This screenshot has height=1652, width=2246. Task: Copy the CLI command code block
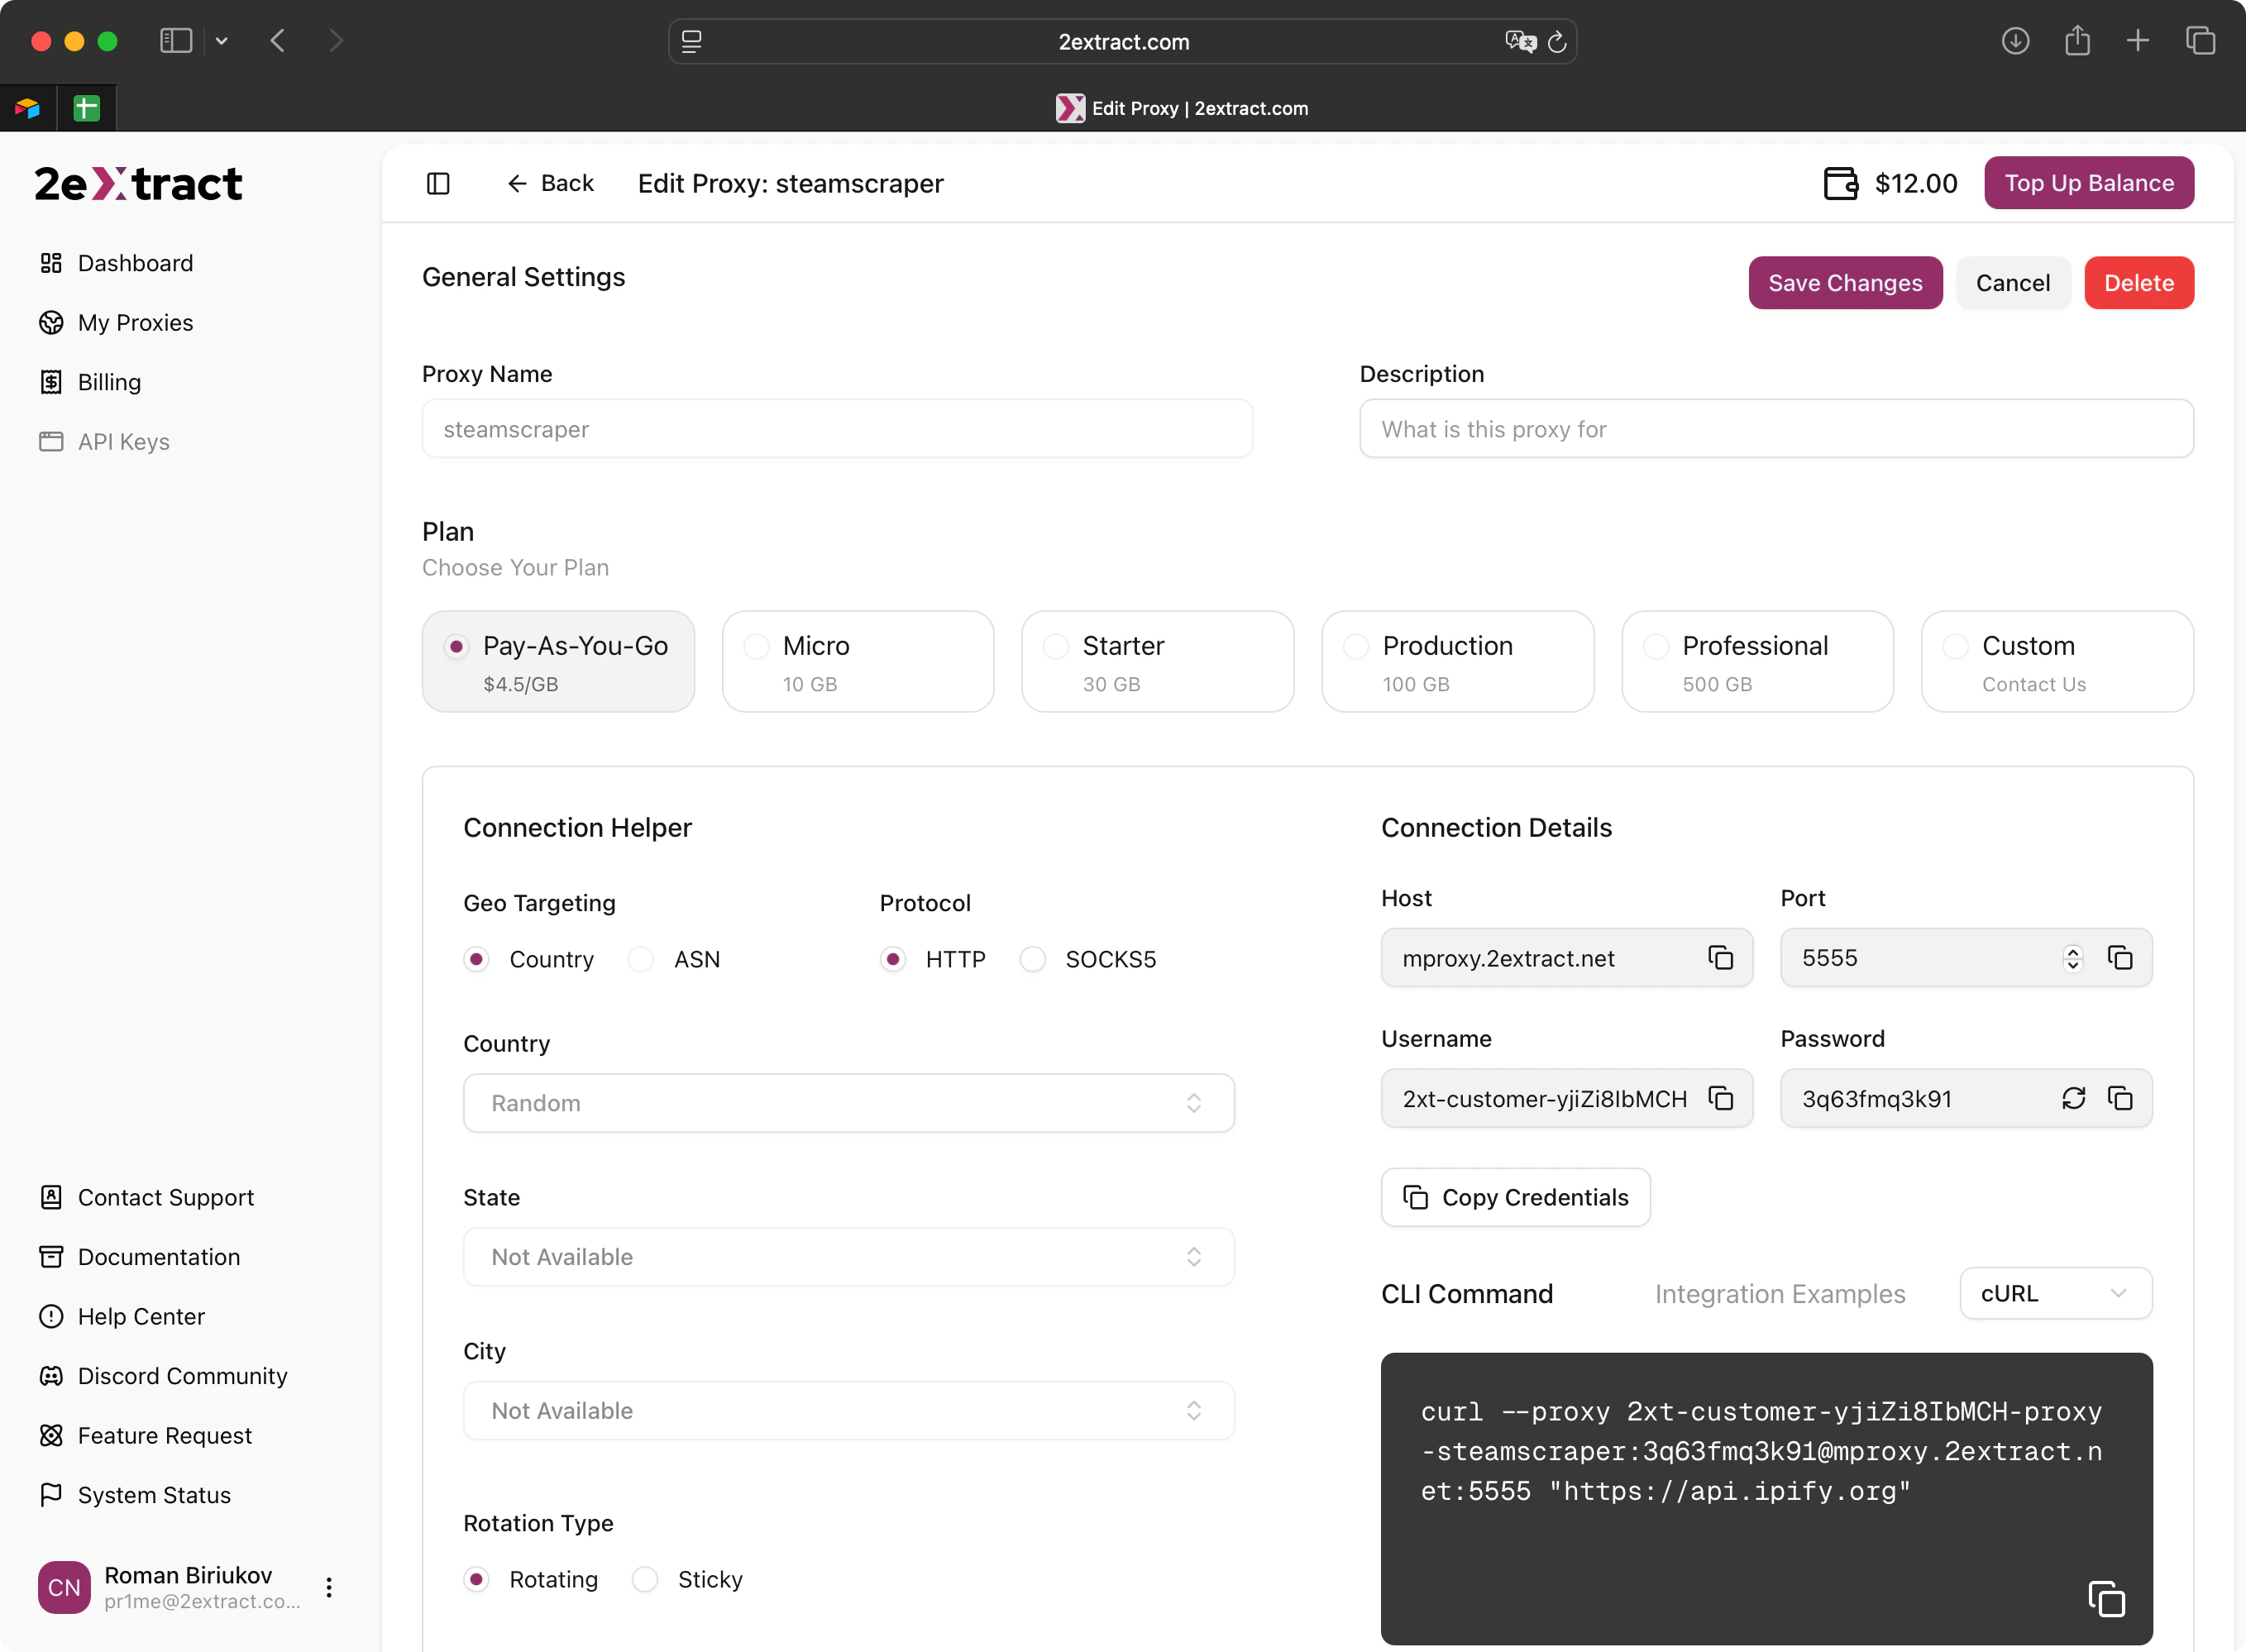(x=2106, y=1598)
